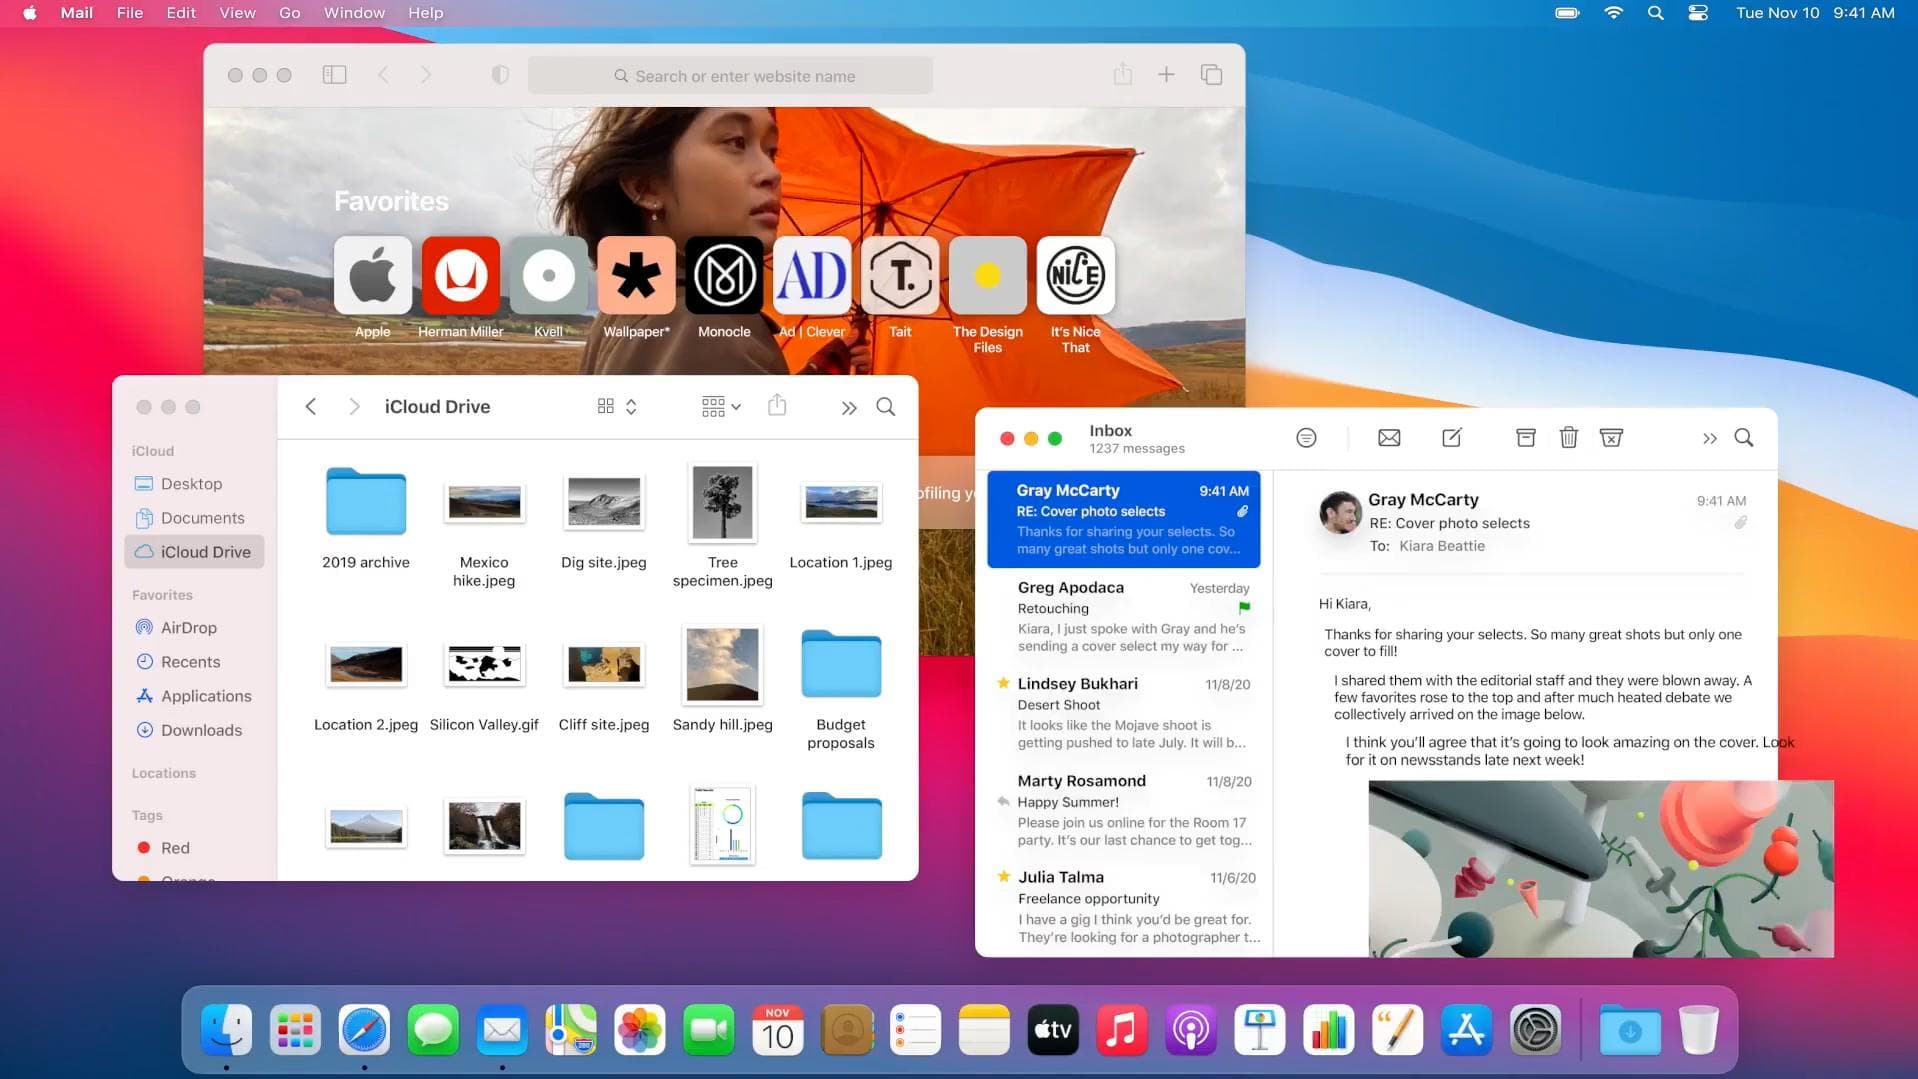
Task: Toggle the Mail message filter button
Action: coord(1305,438)
